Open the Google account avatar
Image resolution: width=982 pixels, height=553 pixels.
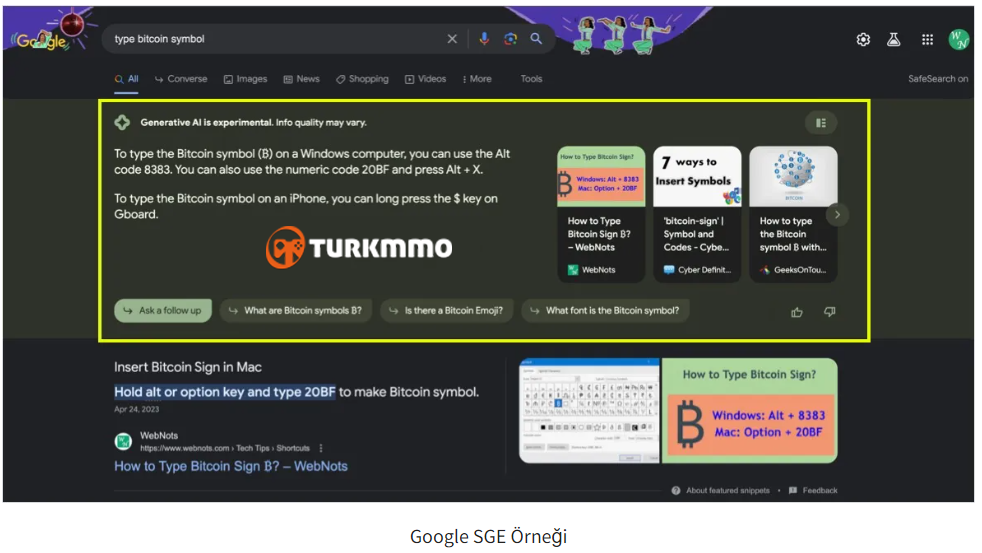coord(959,39)
